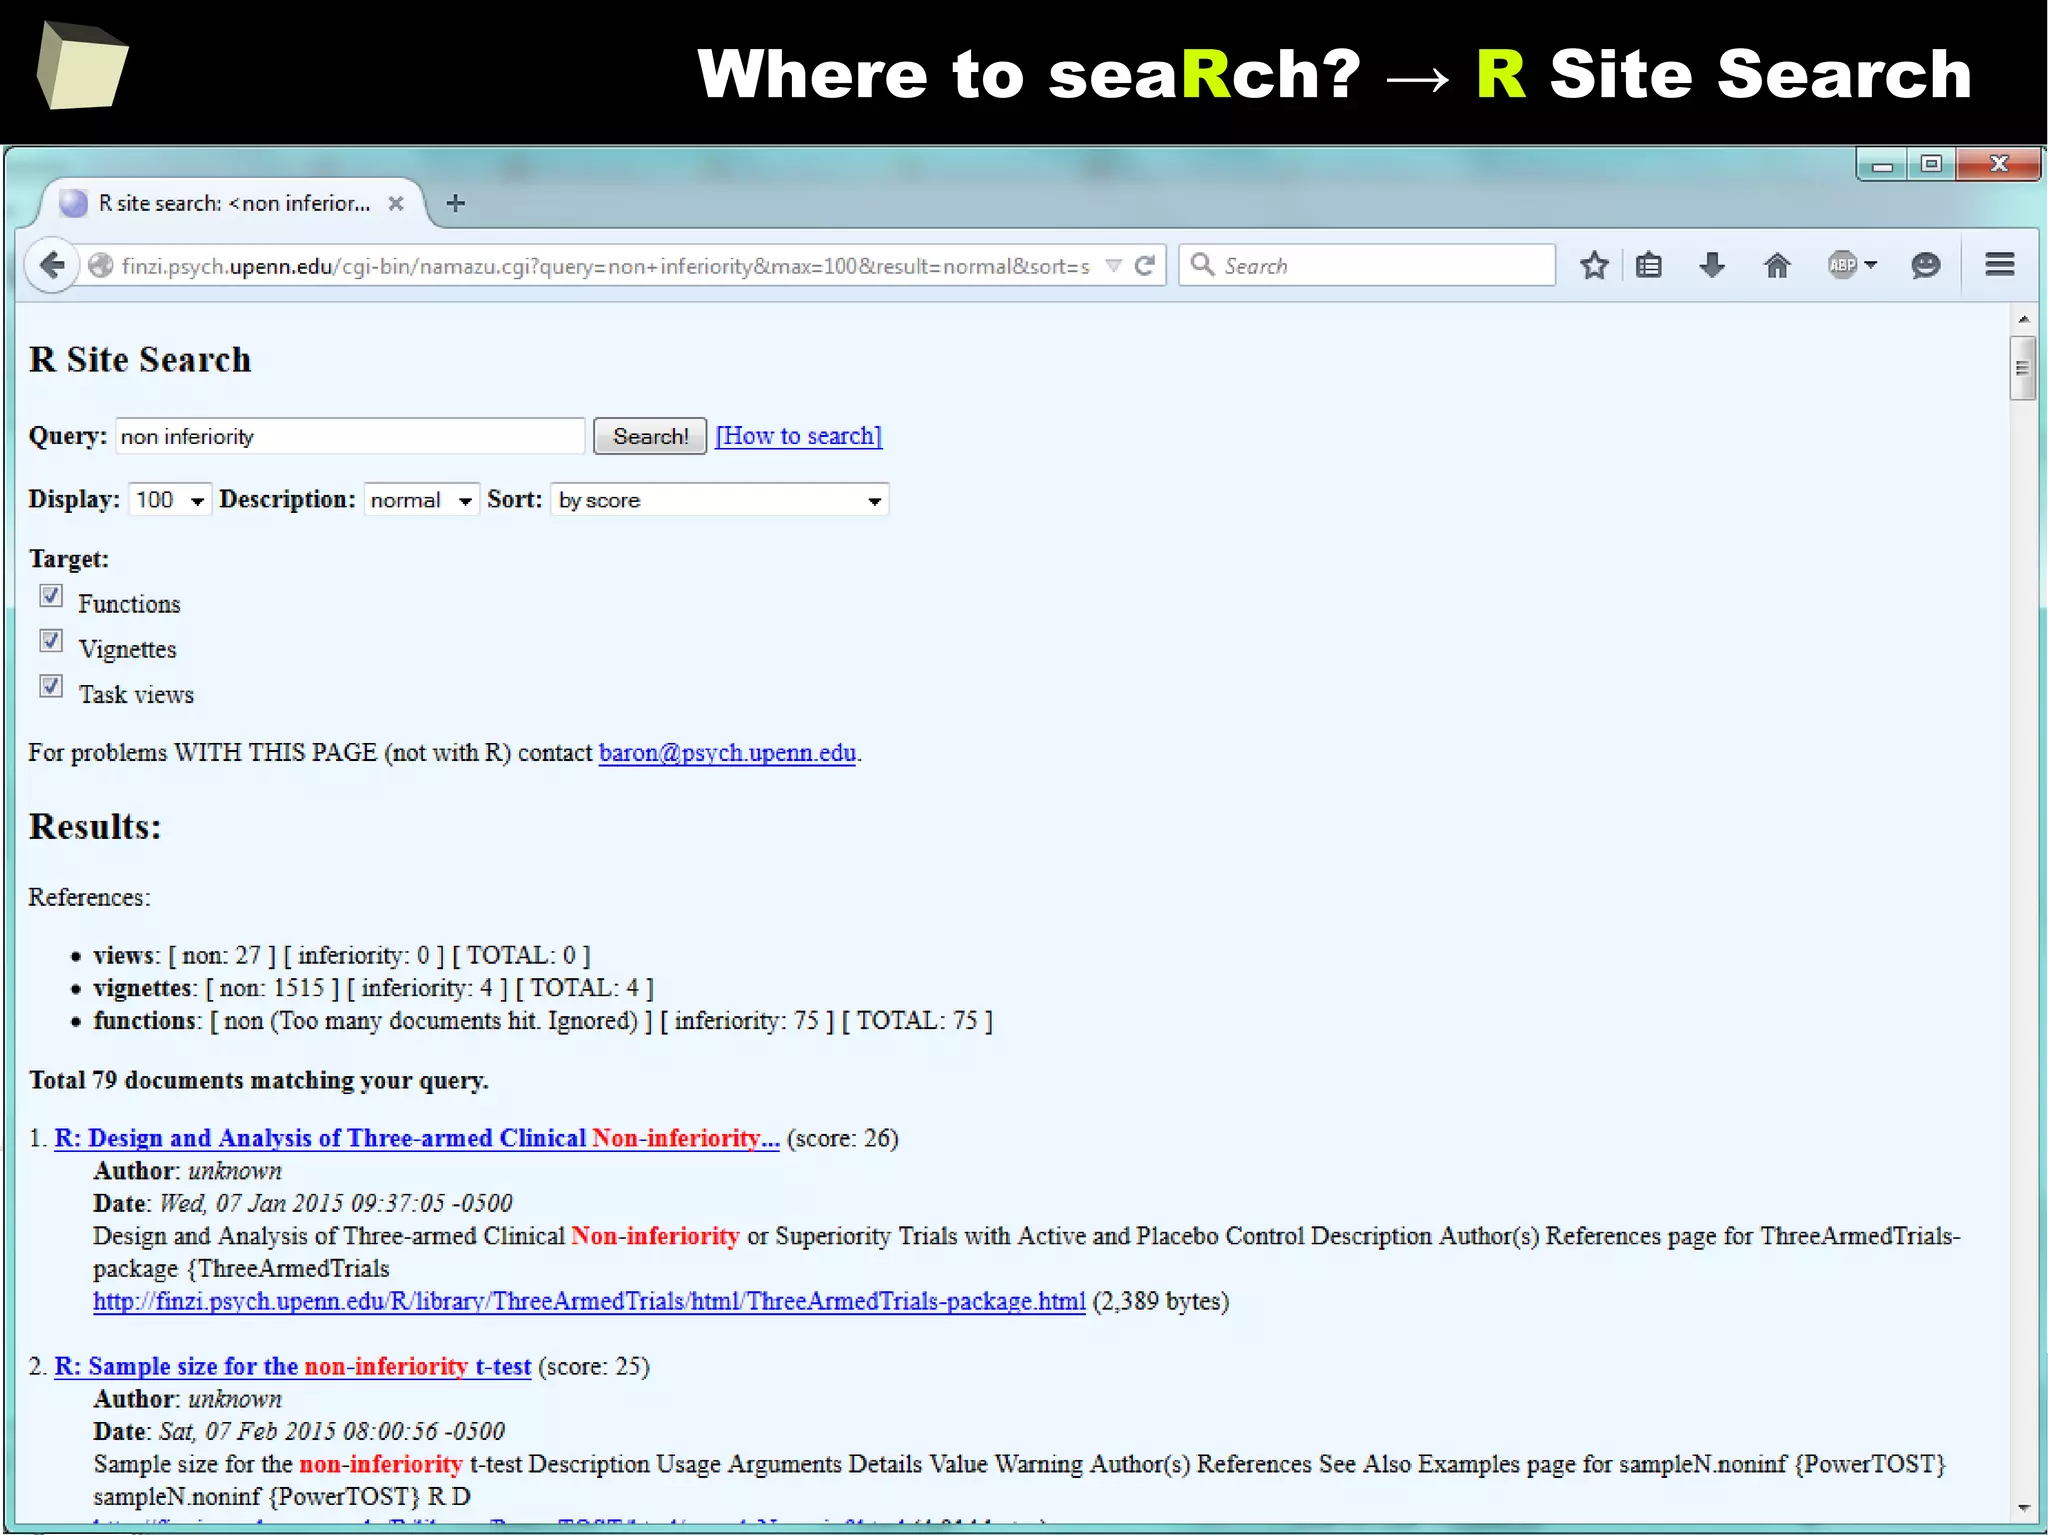Click 'Date: Wed, 07 Jan 2015 09:37:05 -0500'
This screenshot has height=1535, width=2048.
[x=303, y=1203]
